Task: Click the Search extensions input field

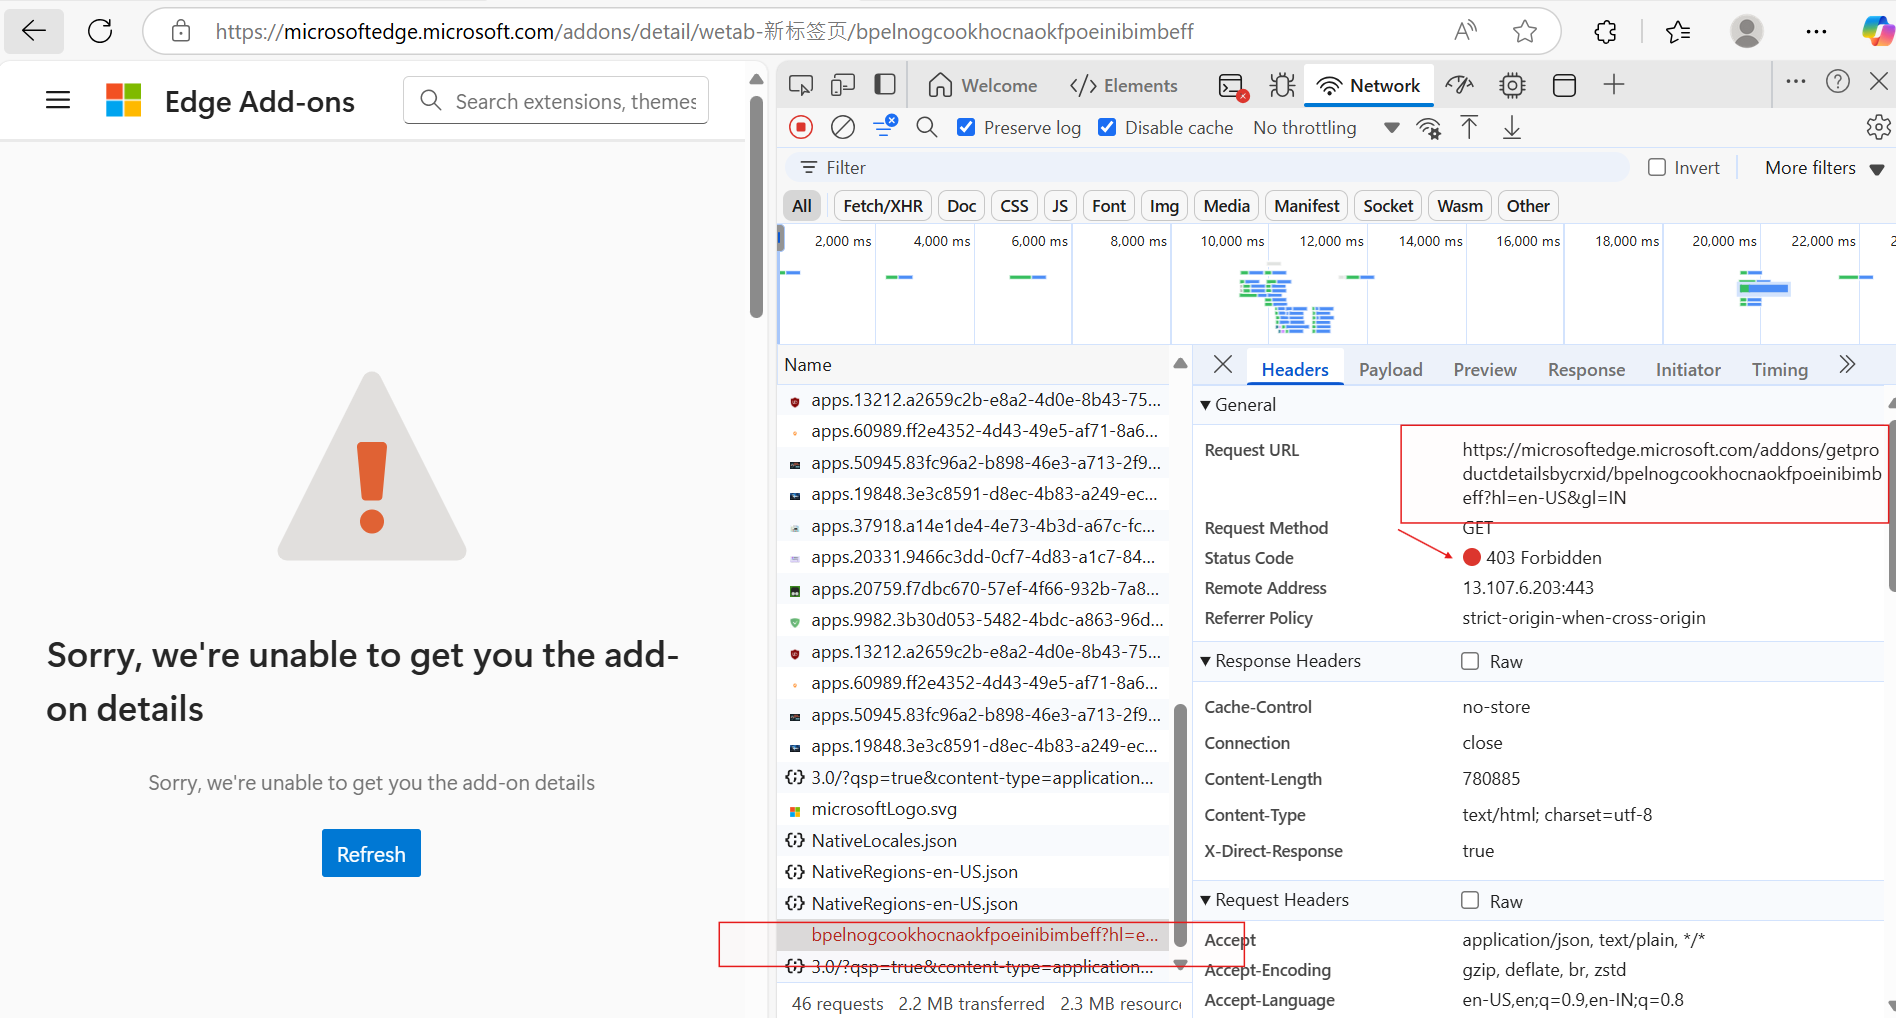Action: coord(556,100)
